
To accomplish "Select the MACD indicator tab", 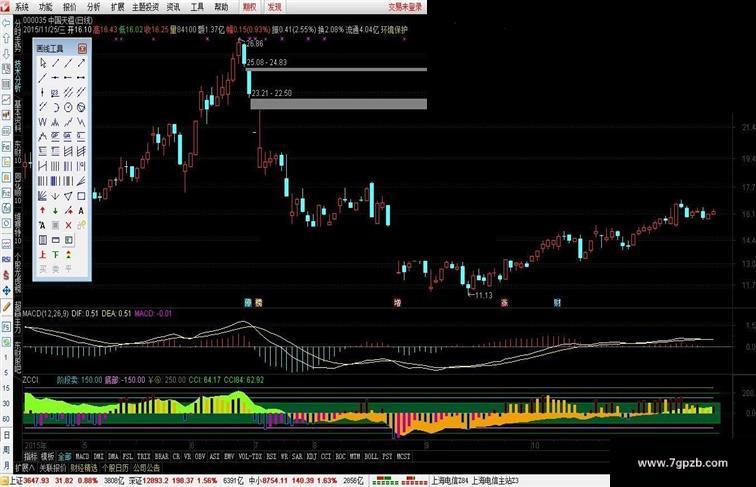I will [82, 456].
